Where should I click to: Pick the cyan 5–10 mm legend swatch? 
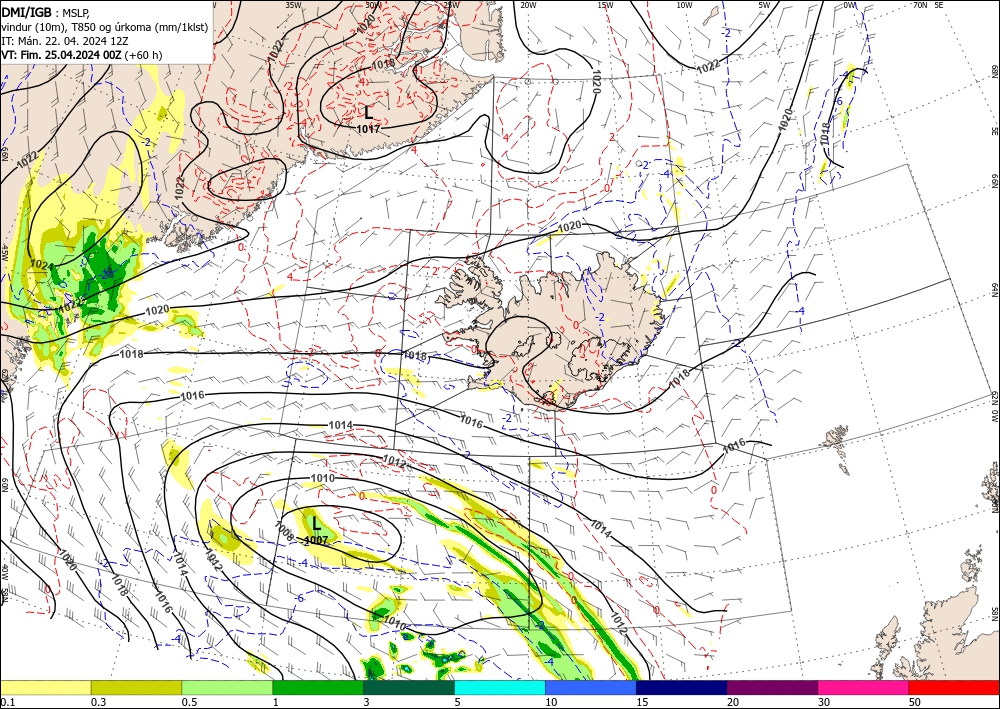pos(500,687)
